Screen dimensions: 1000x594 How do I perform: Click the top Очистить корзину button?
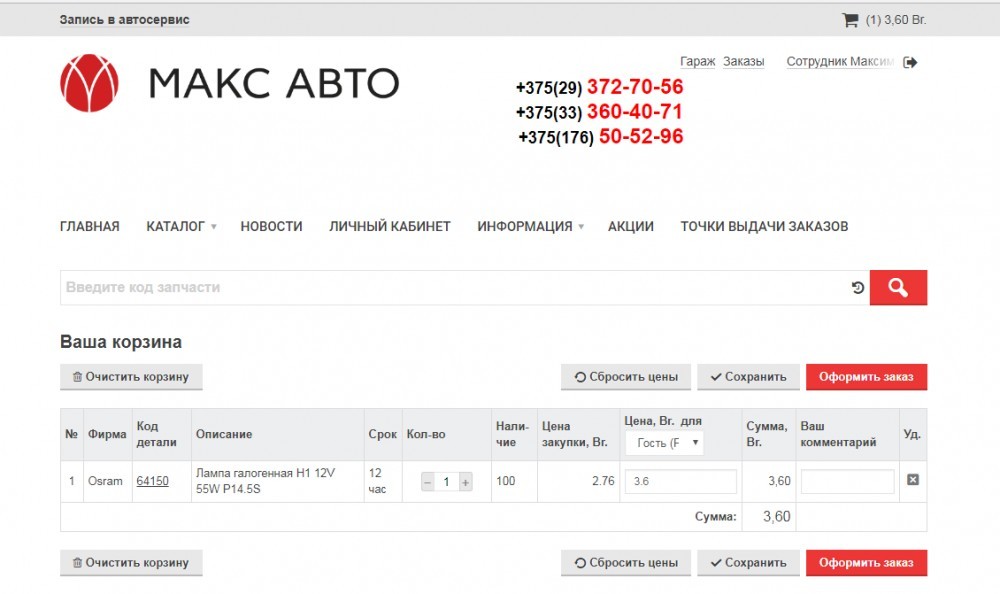(x=131, y=377)
